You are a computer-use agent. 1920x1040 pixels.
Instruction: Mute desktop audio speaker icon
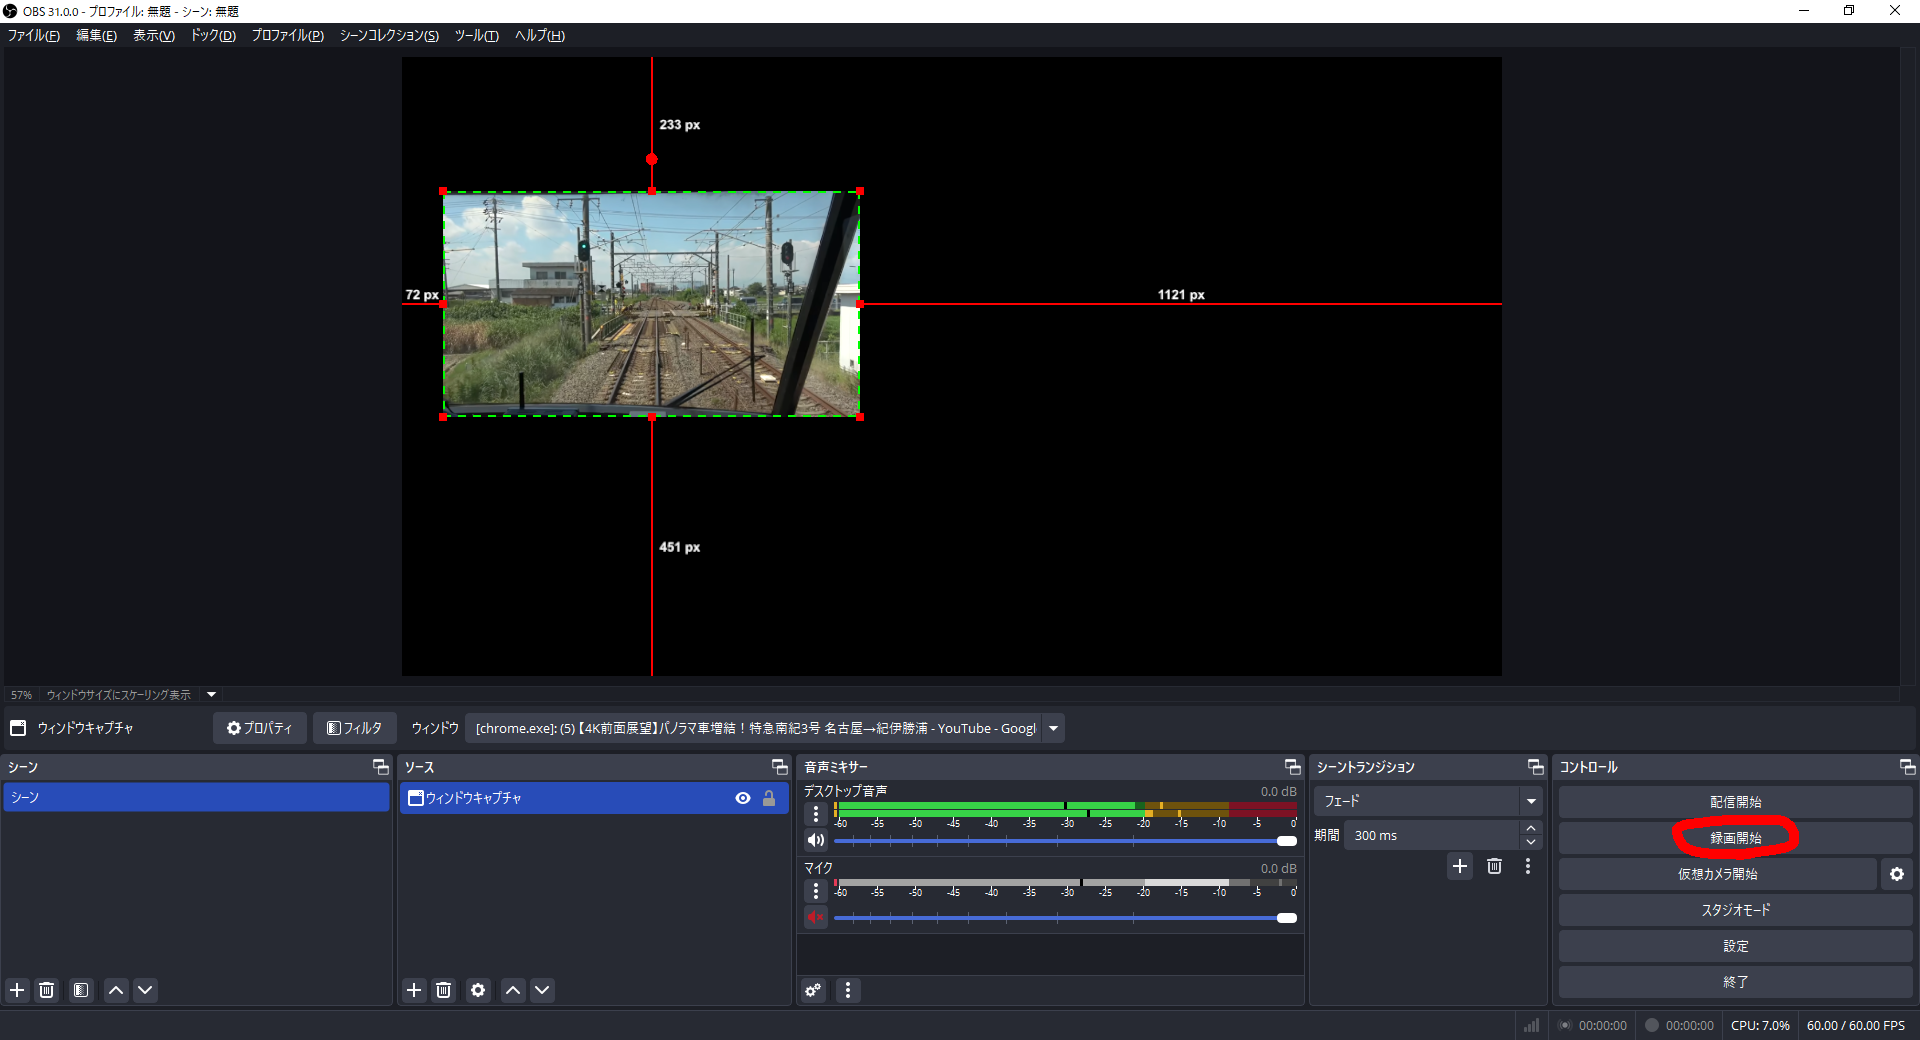click(816, 840)
